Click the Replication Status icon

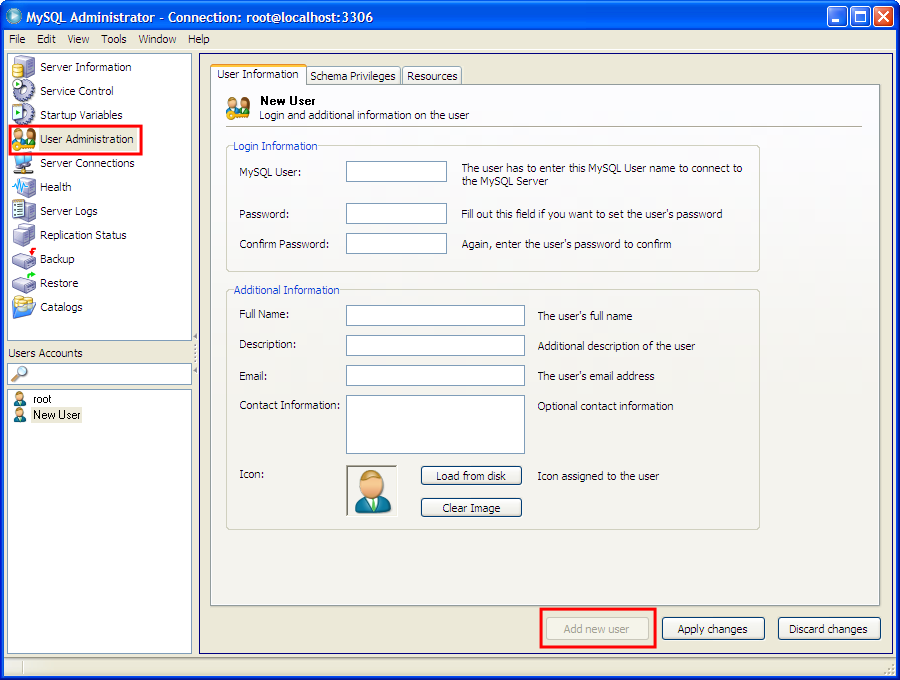click(24, 235)
